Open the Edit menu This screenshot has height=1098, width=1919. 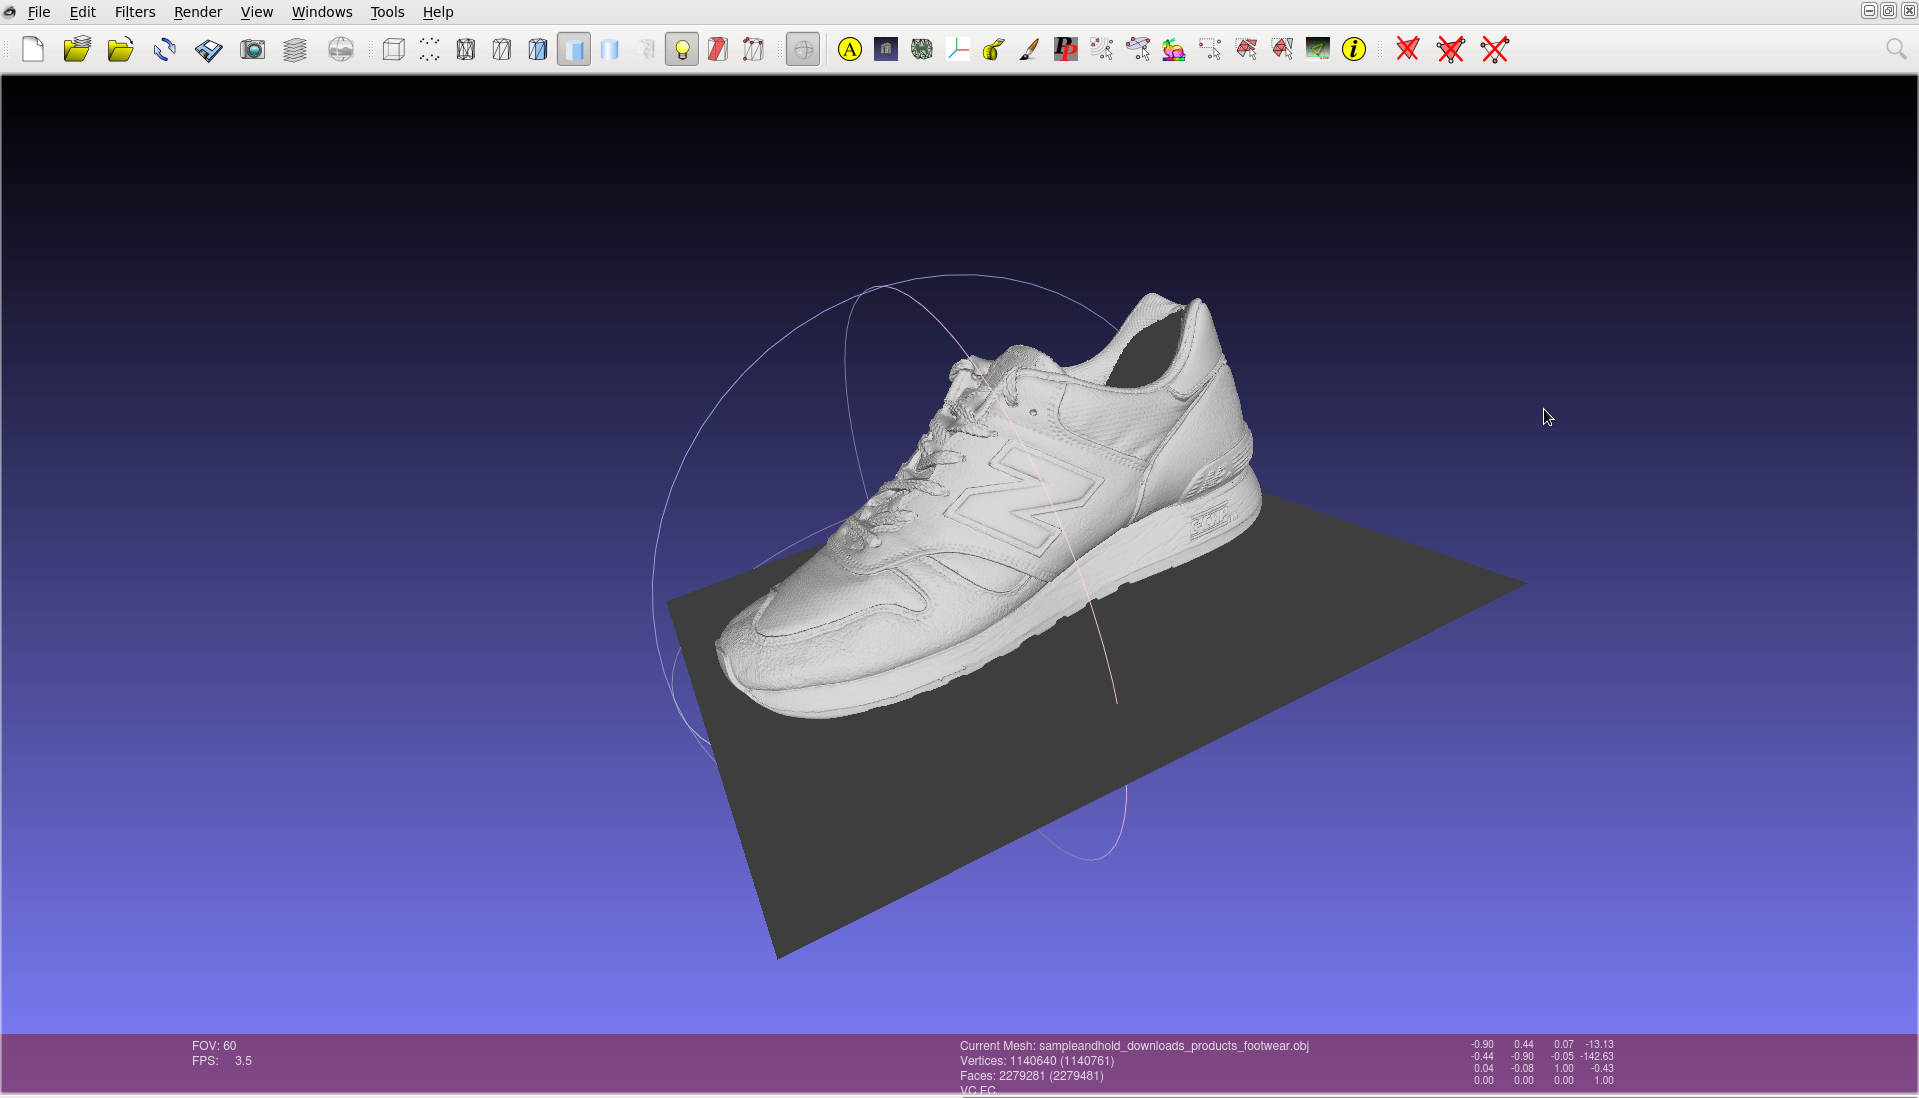tap(83, 12)
